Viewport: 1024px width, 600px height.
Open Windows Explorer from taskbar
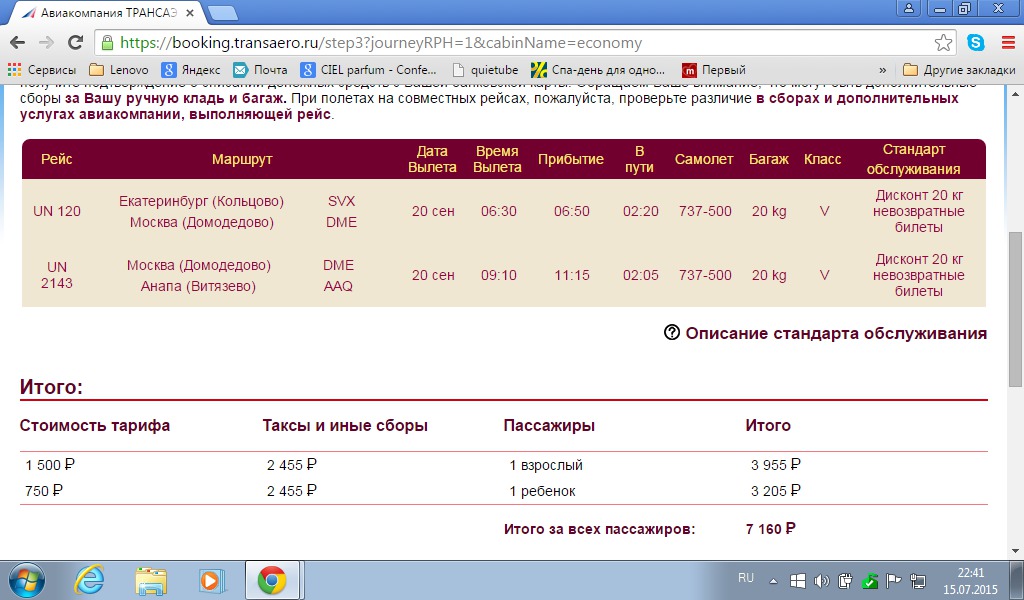tap(151, 580)
